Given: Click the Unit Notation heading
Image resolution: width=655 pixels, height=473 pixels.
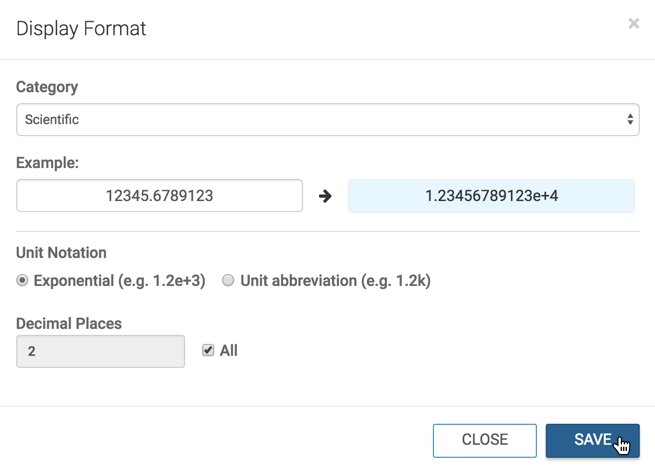Looking at the screenshot, I should pos(61,253).
